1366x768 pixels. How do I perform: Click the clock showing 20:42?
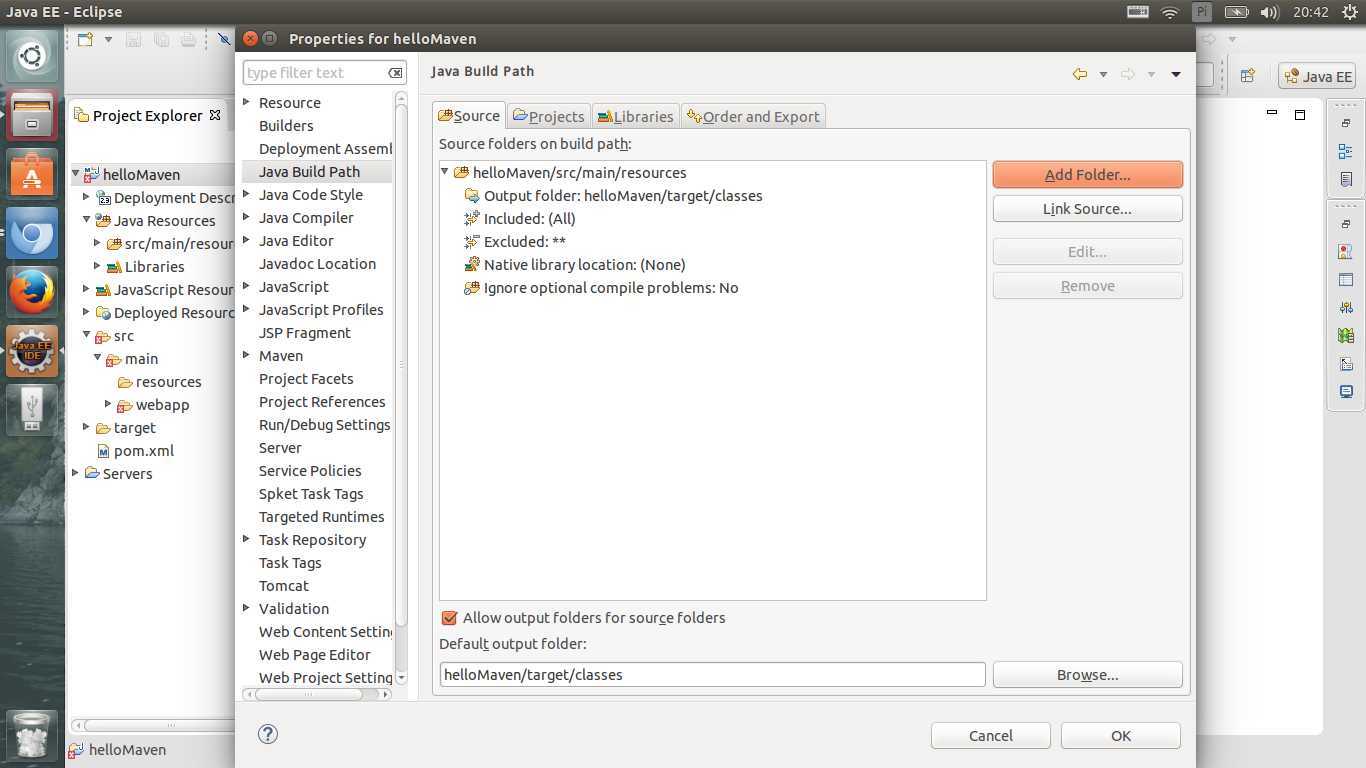pyautogui.click(x=1310, y=12)
